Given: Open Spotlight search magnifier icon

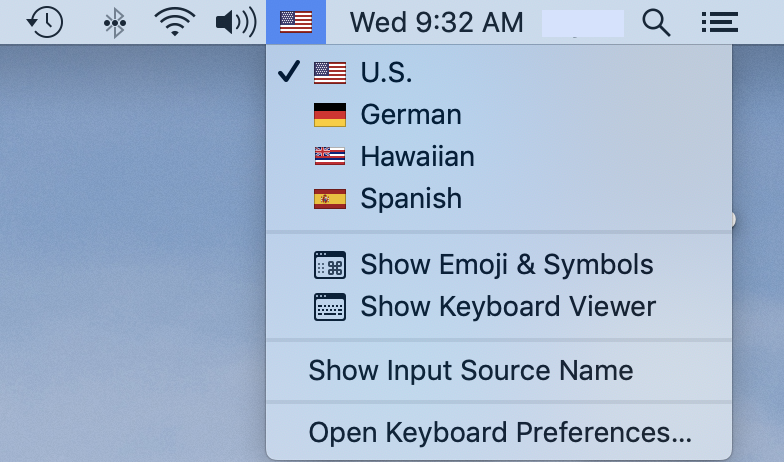Looking at the screenshot, I should point(656,22).
